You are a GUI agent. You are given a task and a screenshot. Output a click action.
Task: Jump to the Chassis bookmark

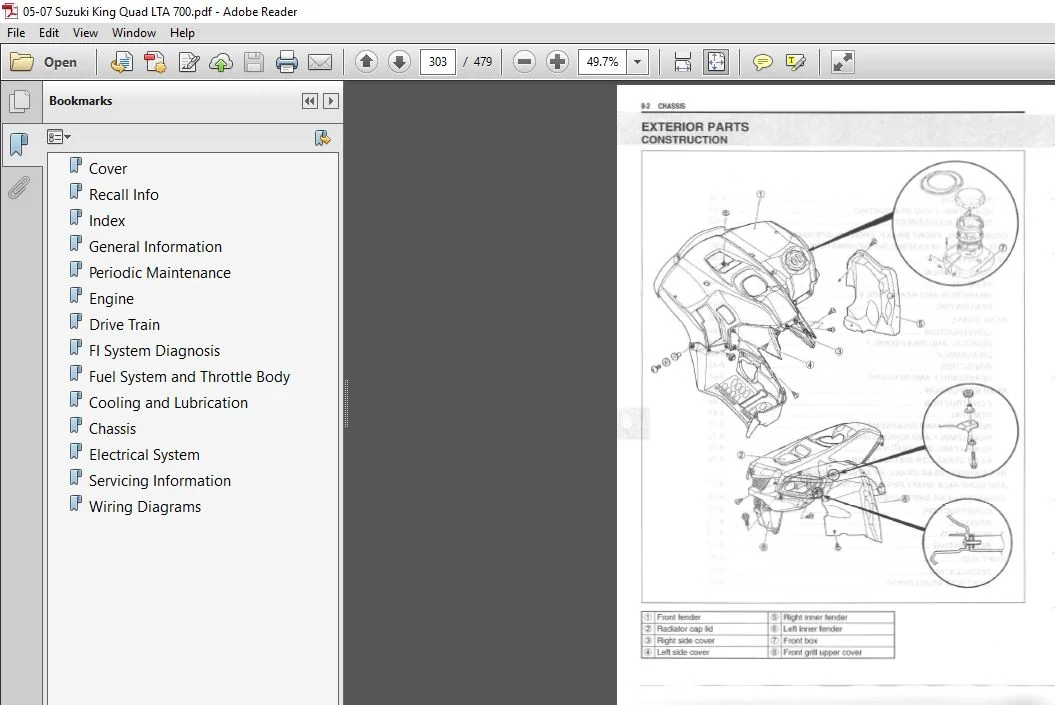(112, 429)
